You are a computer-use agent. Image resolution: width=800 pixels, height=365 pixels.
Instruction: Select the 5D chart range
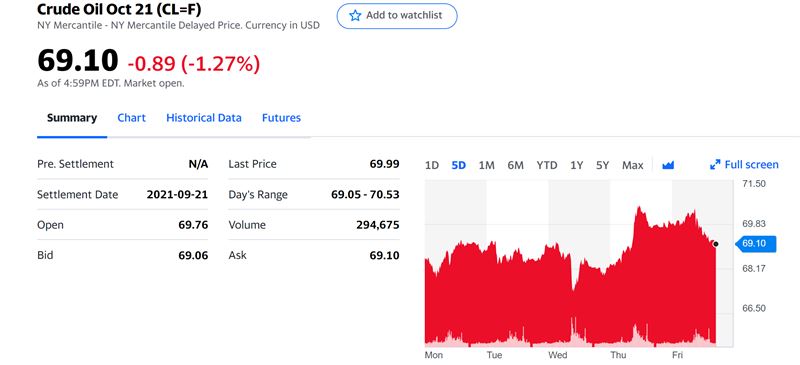coord(459,165)
